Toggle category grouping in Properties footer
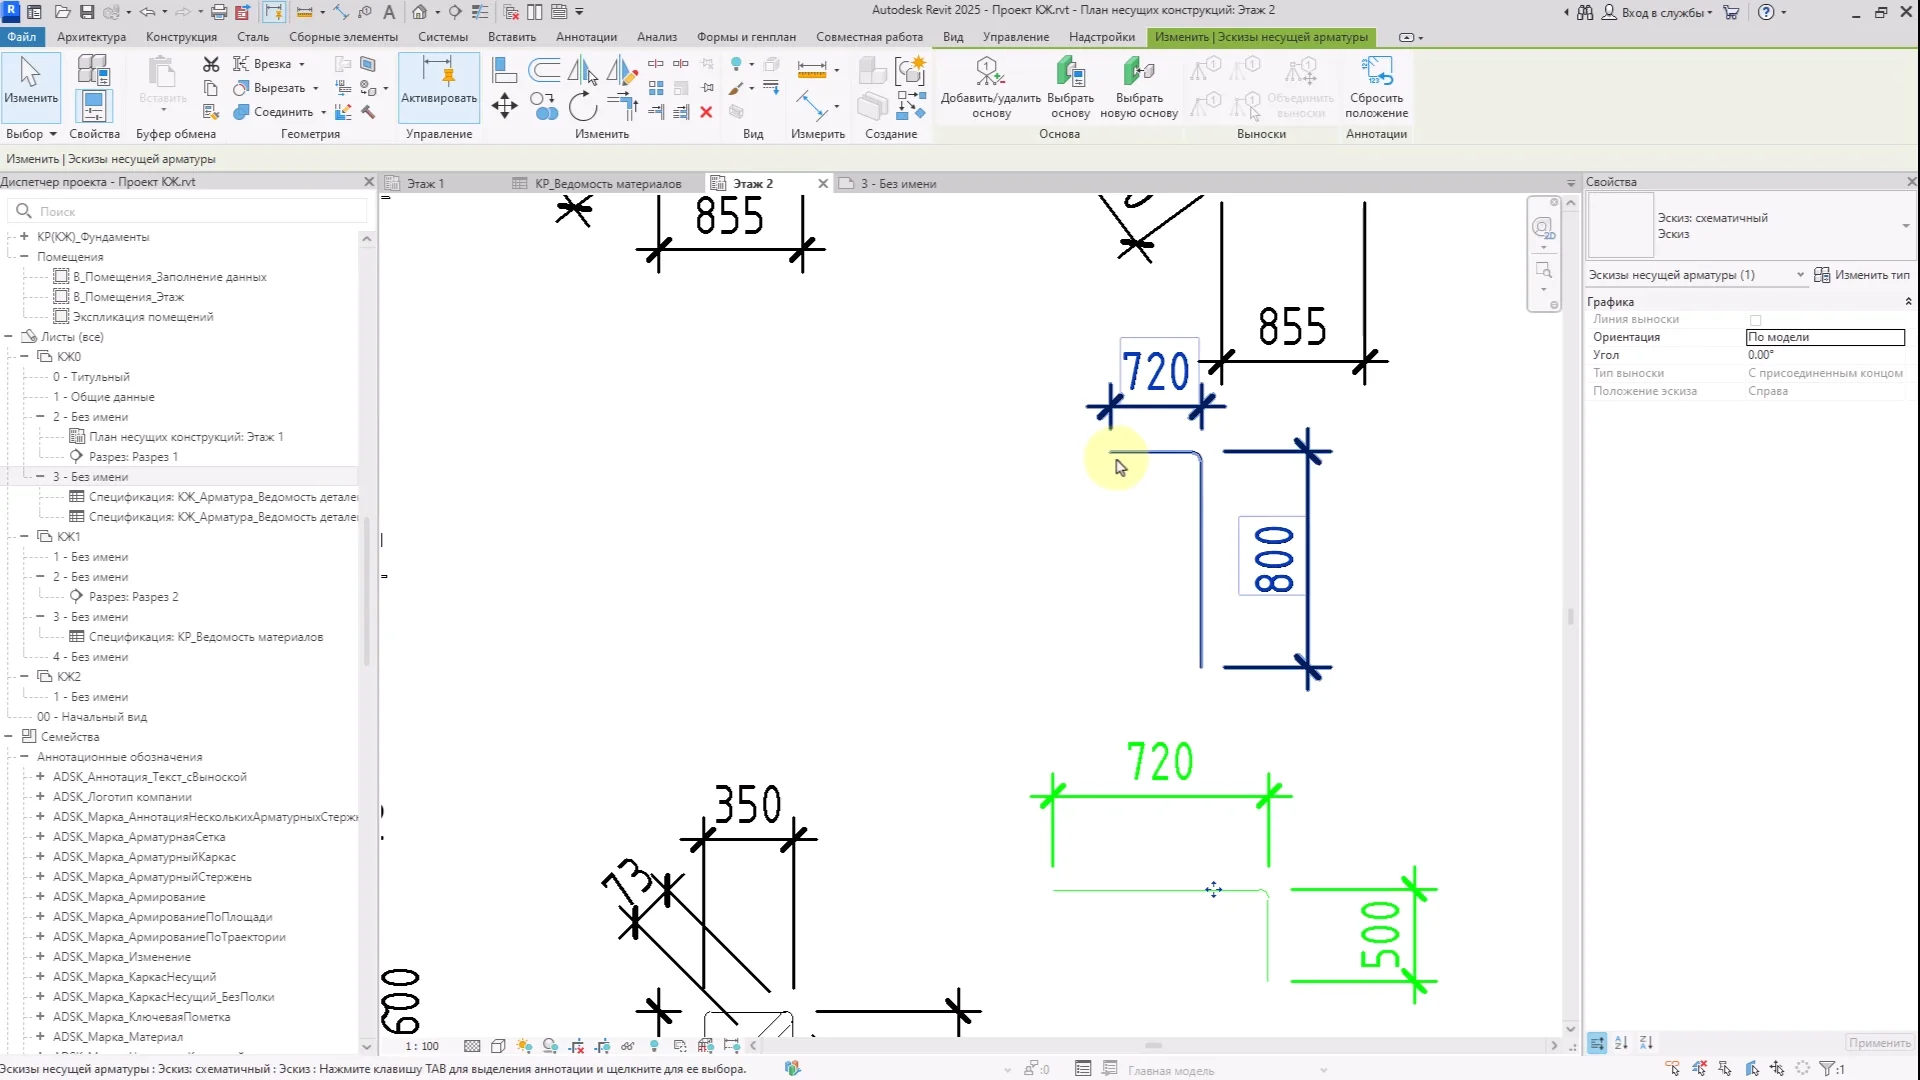This screenshot has height=1080, width=1920. coord(1597,1043)
